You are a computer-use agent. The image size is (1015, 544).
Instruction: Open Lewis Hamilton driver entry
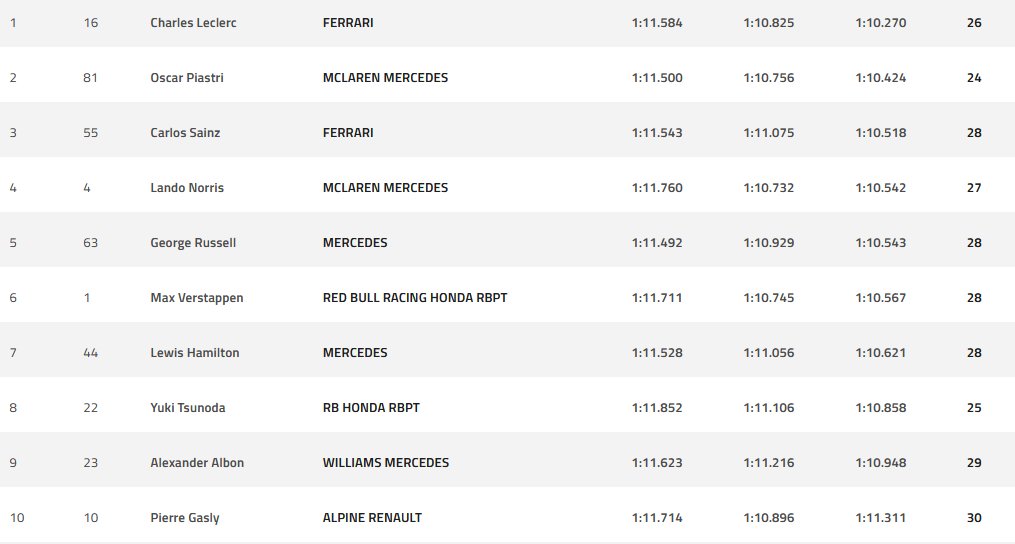tap(194, 353)
